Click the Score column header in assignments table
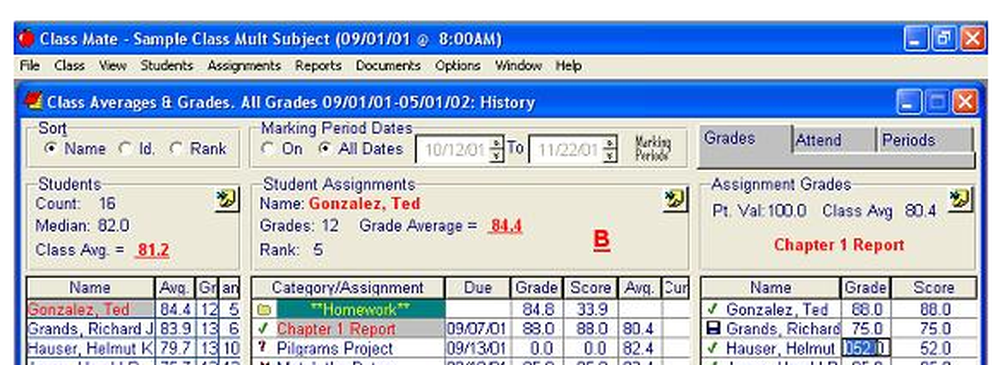Viewport: 1000px width, 365px height. (590, 288)
